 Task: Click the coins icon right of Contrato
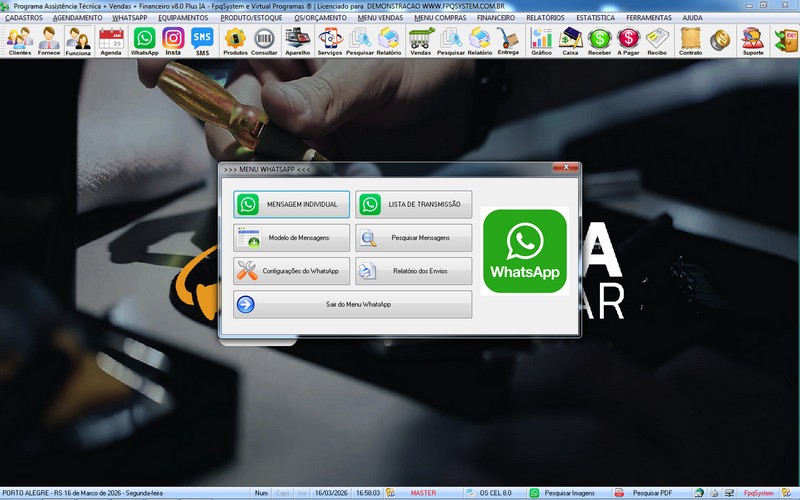point(720,41)
